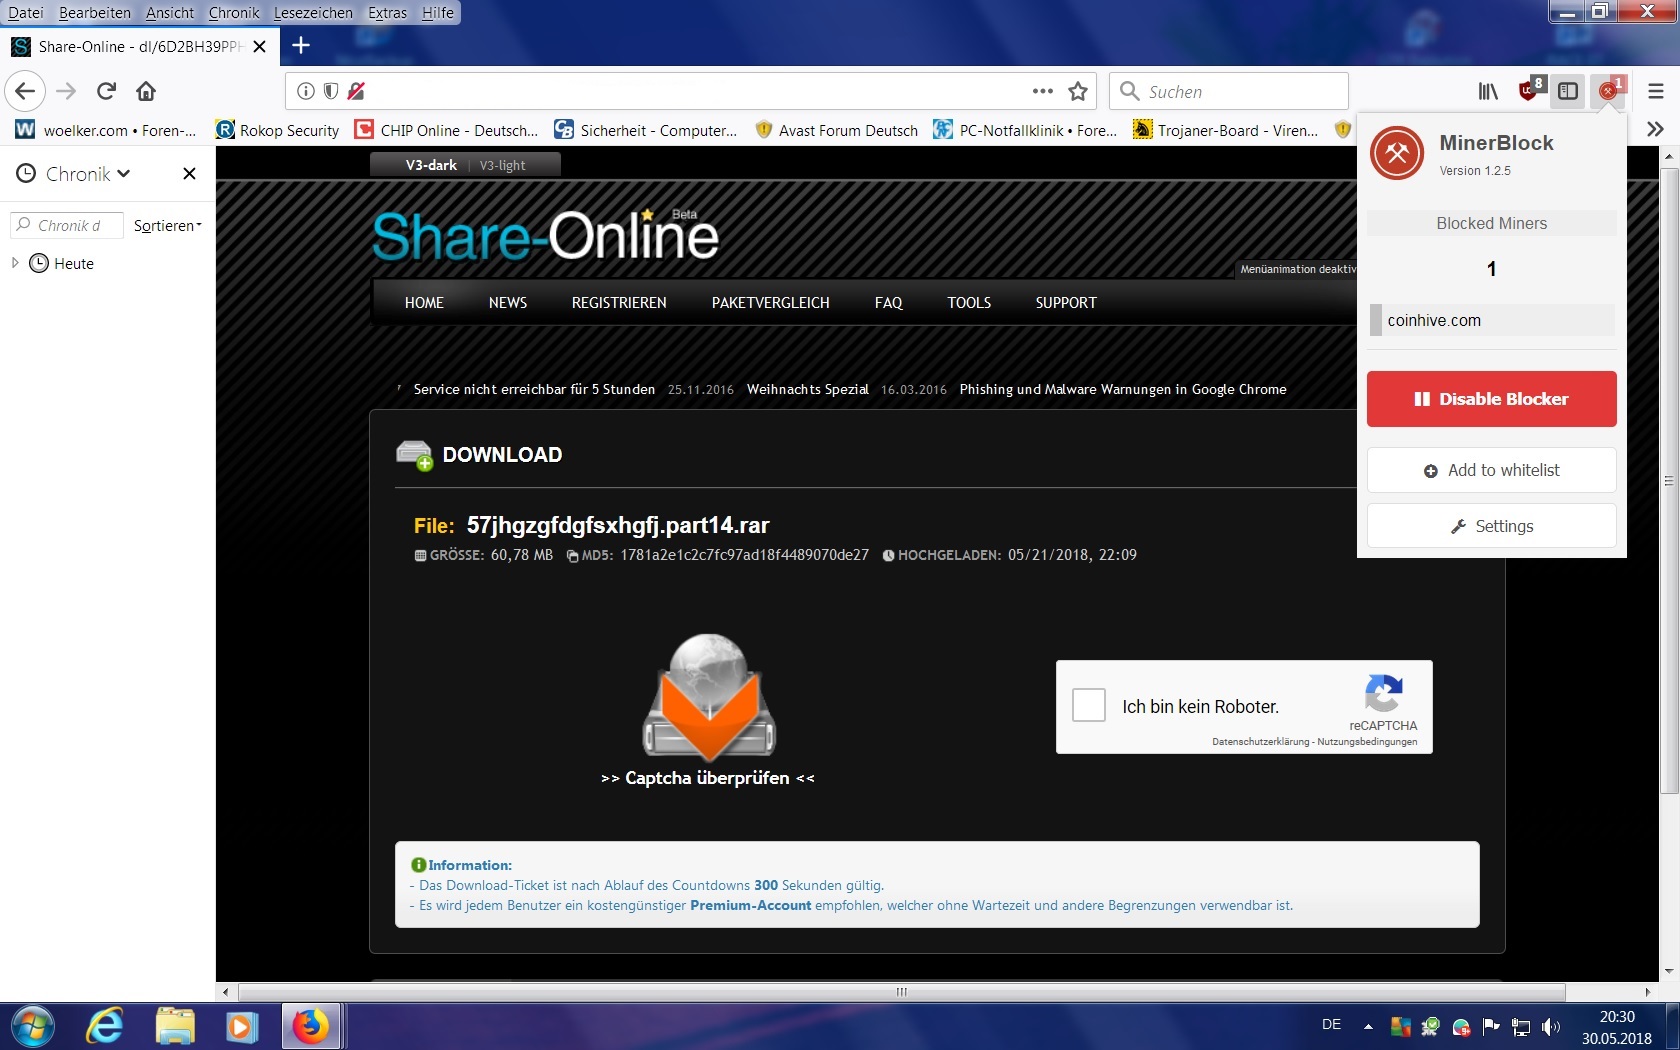Open Internet Explorer from the taskbar
The height and width of the screenshot is (1050, 1680).
[104, 1027]
